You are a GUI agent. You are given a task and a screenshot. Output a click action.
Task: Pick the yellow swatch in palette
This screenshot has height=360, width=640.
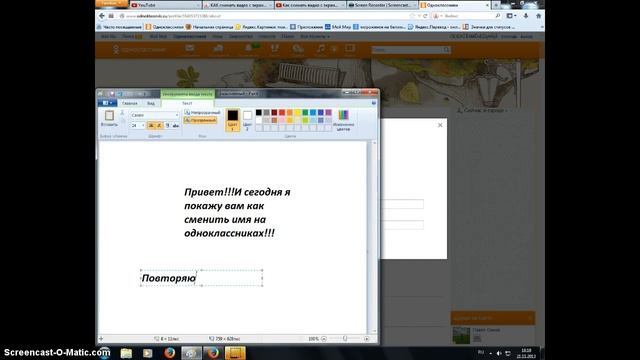click(298, 113)
